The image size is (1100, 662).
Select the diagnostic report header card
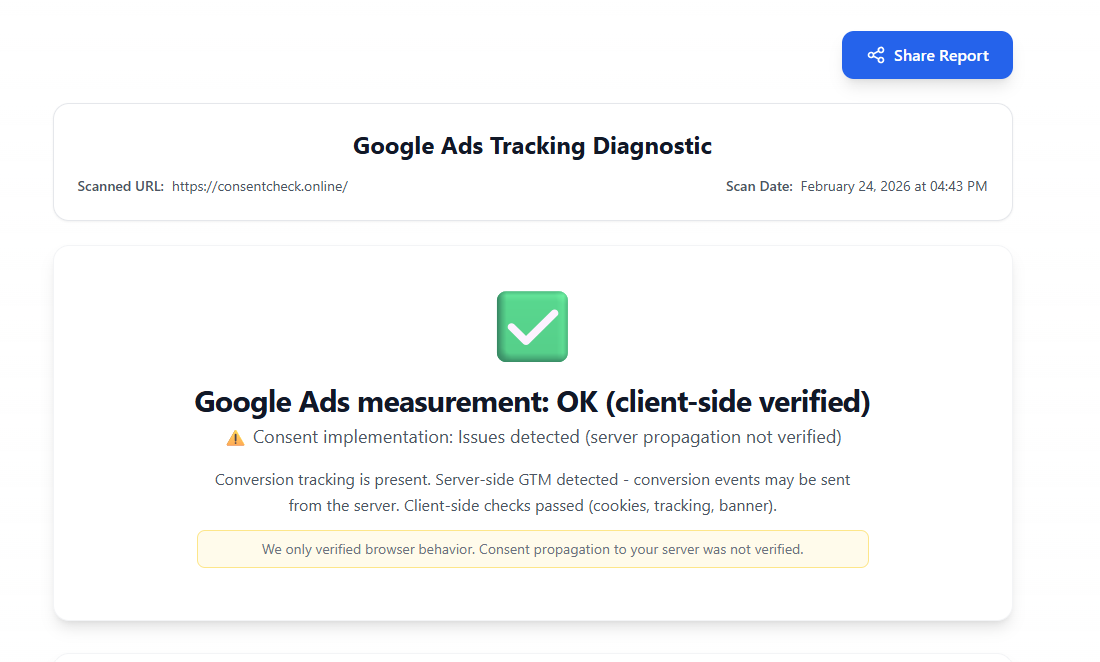tap(531, 161)
